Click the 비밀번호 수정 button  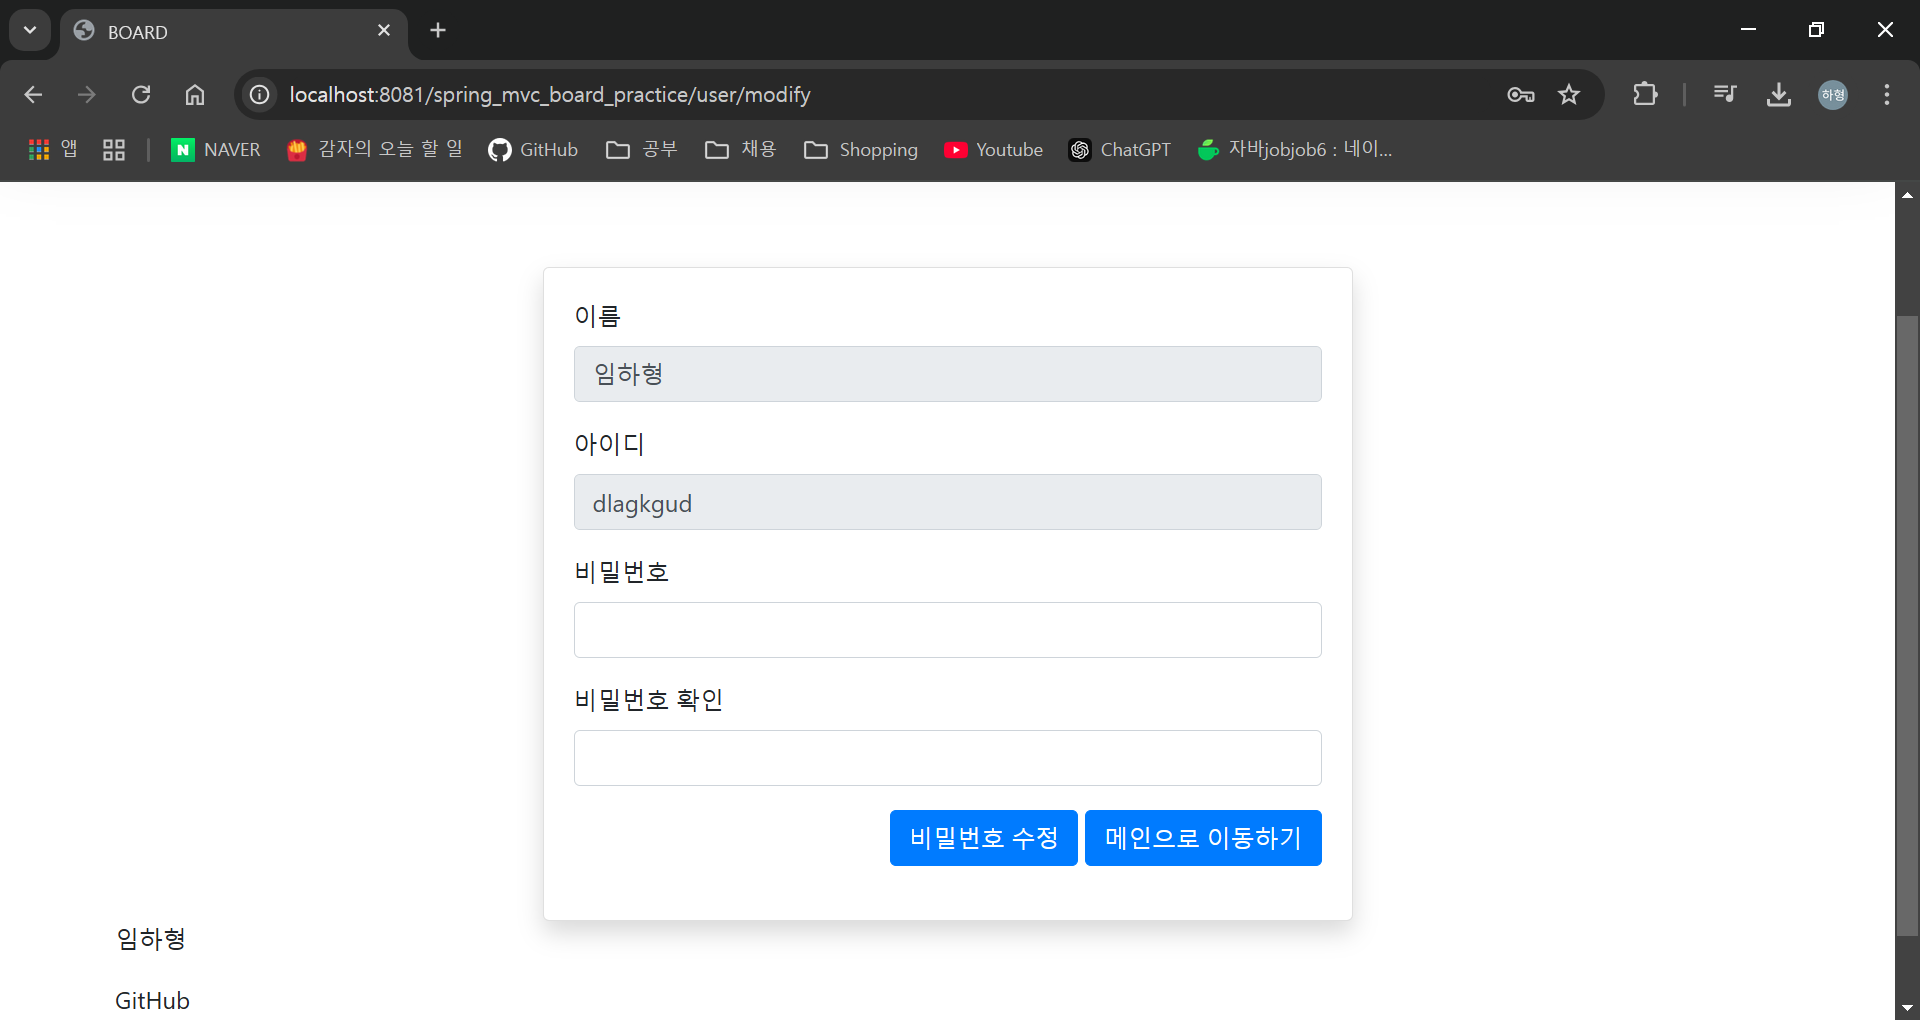tap(984, 838)
